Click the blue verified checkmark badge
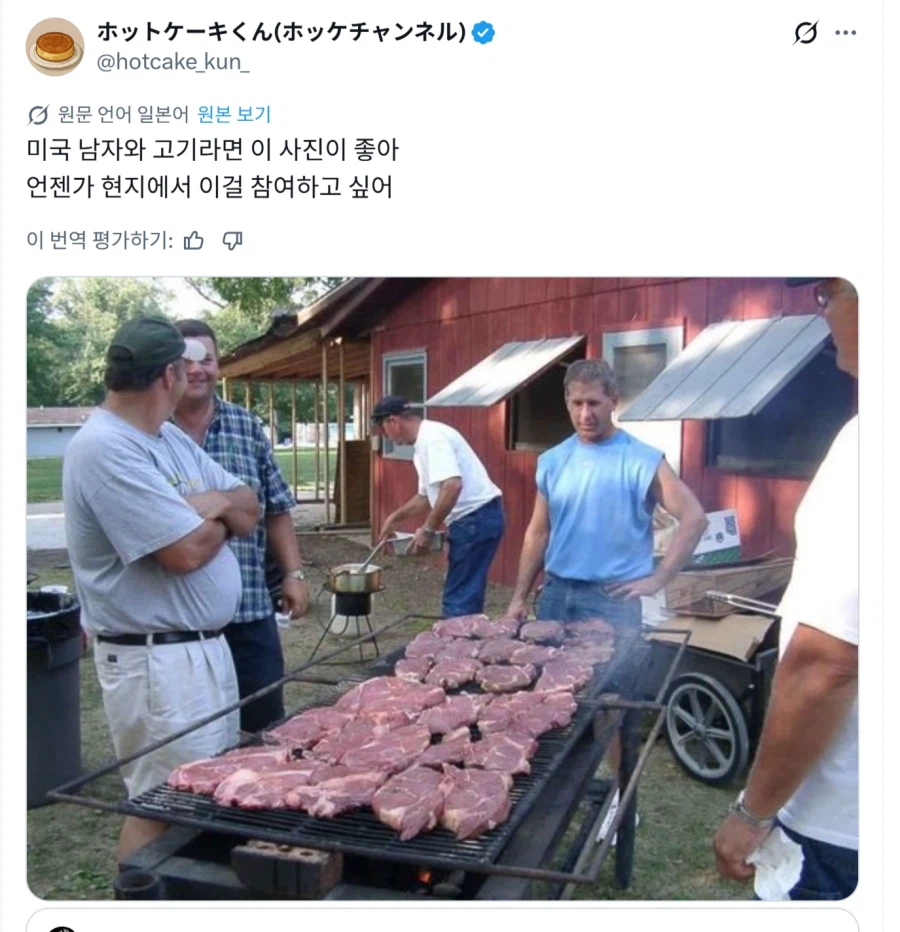This screenshot has width=900, height=932. pos(483,31)
